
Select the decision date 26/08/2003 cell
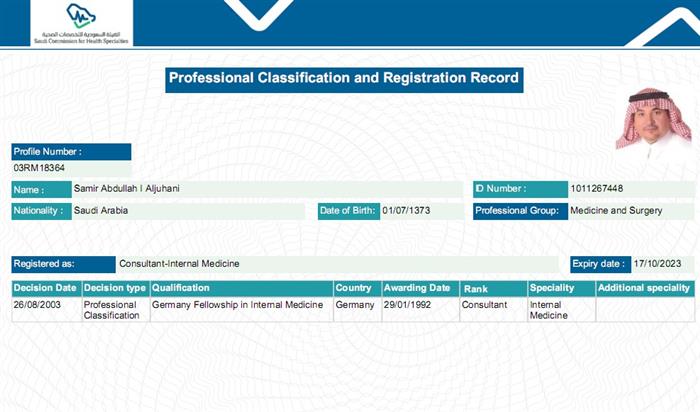(x=46, y=309)
